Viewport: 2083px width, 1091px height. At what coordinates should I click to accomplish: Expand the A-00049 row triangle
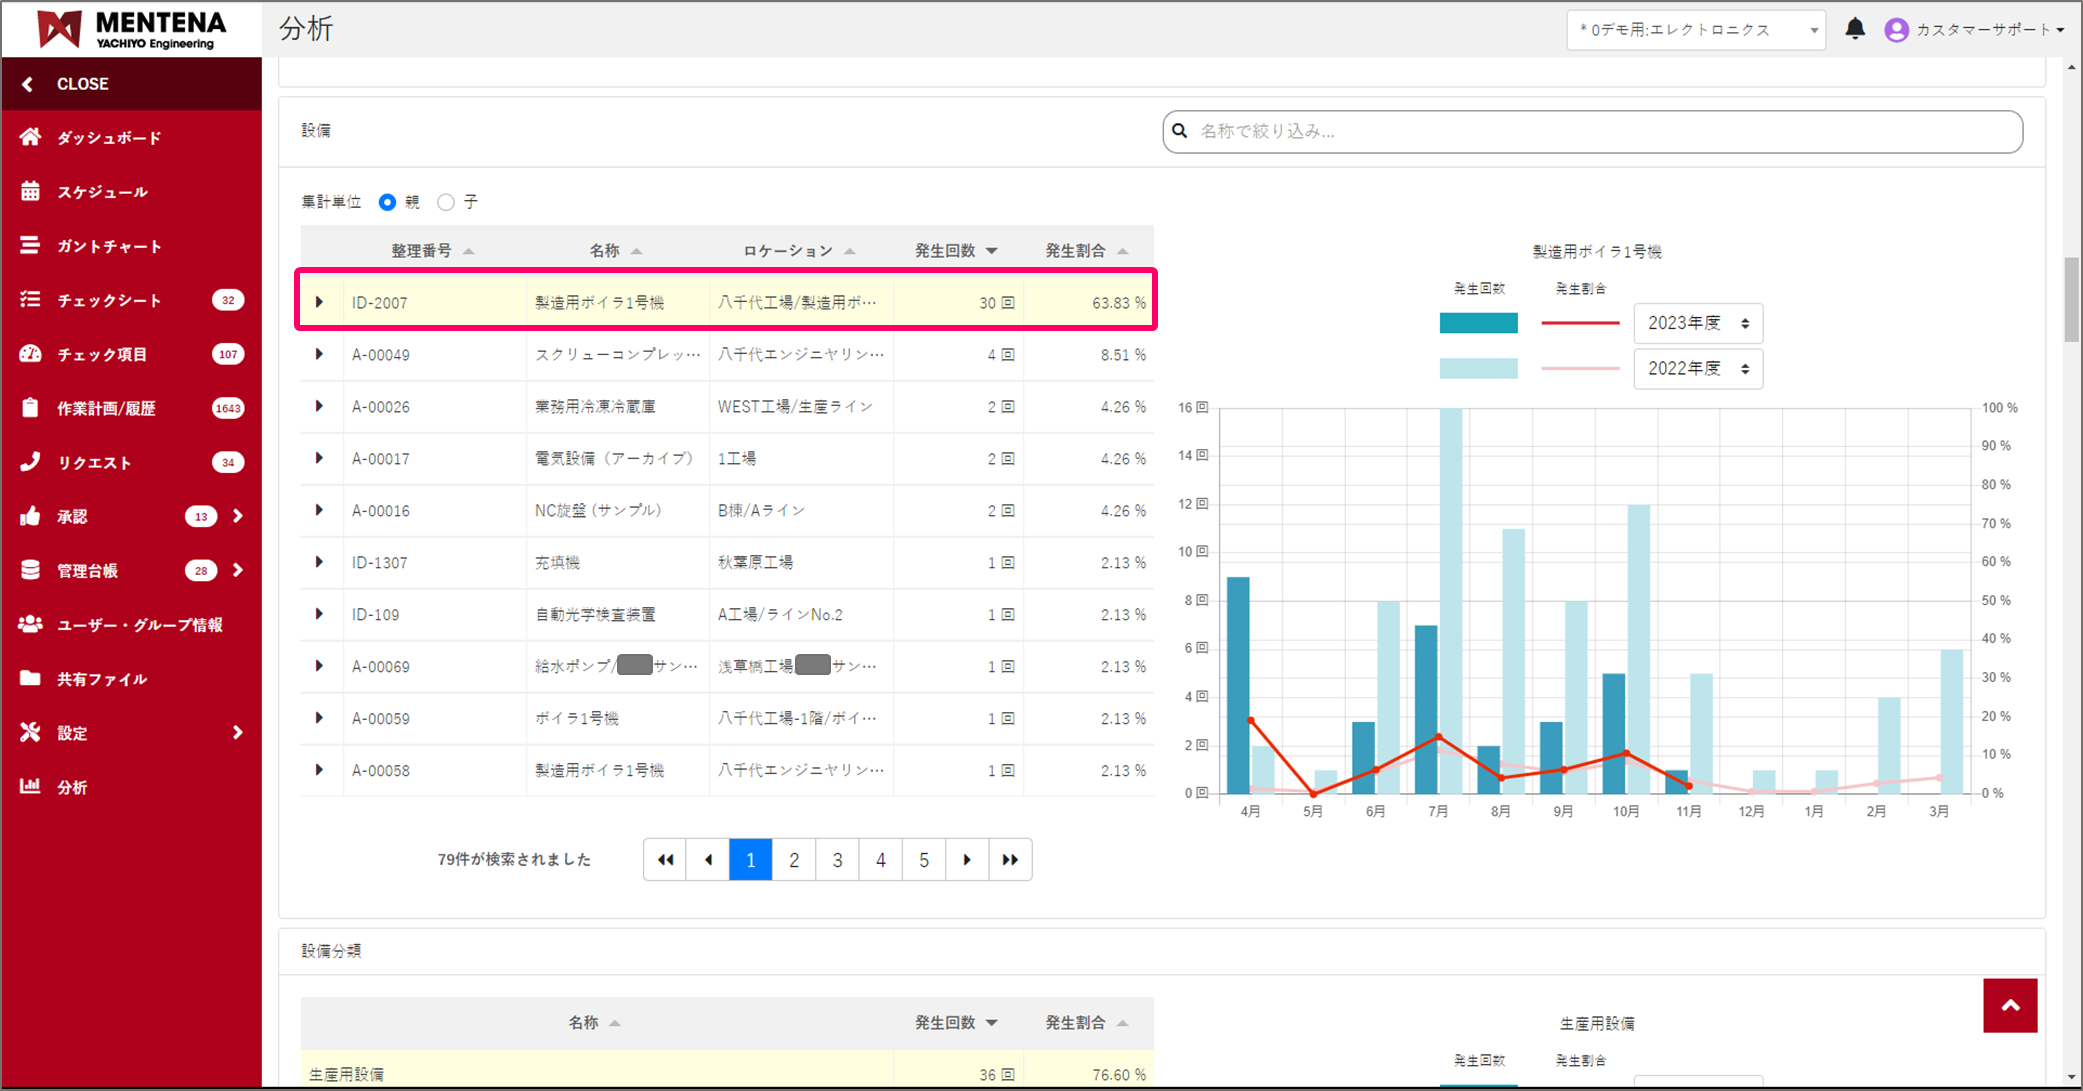[x=319, y=354]
